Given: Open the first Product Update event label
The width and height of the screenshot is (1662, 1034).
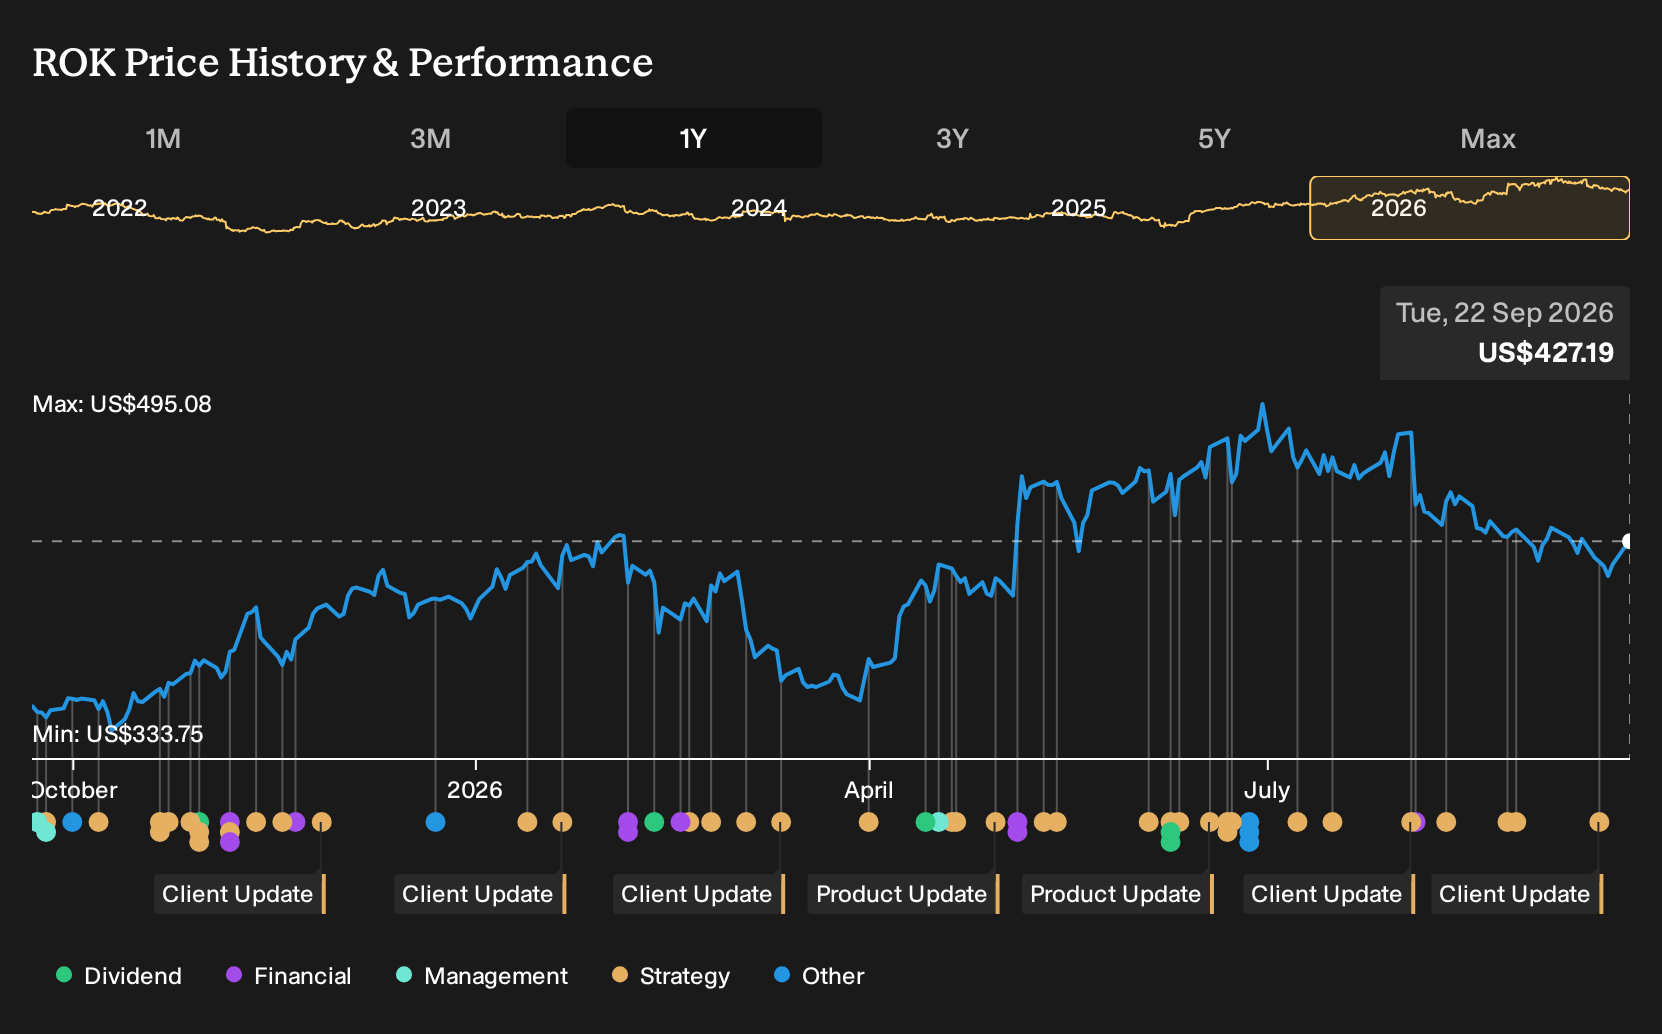Looking at the screenshot, I should click(904, 894).
